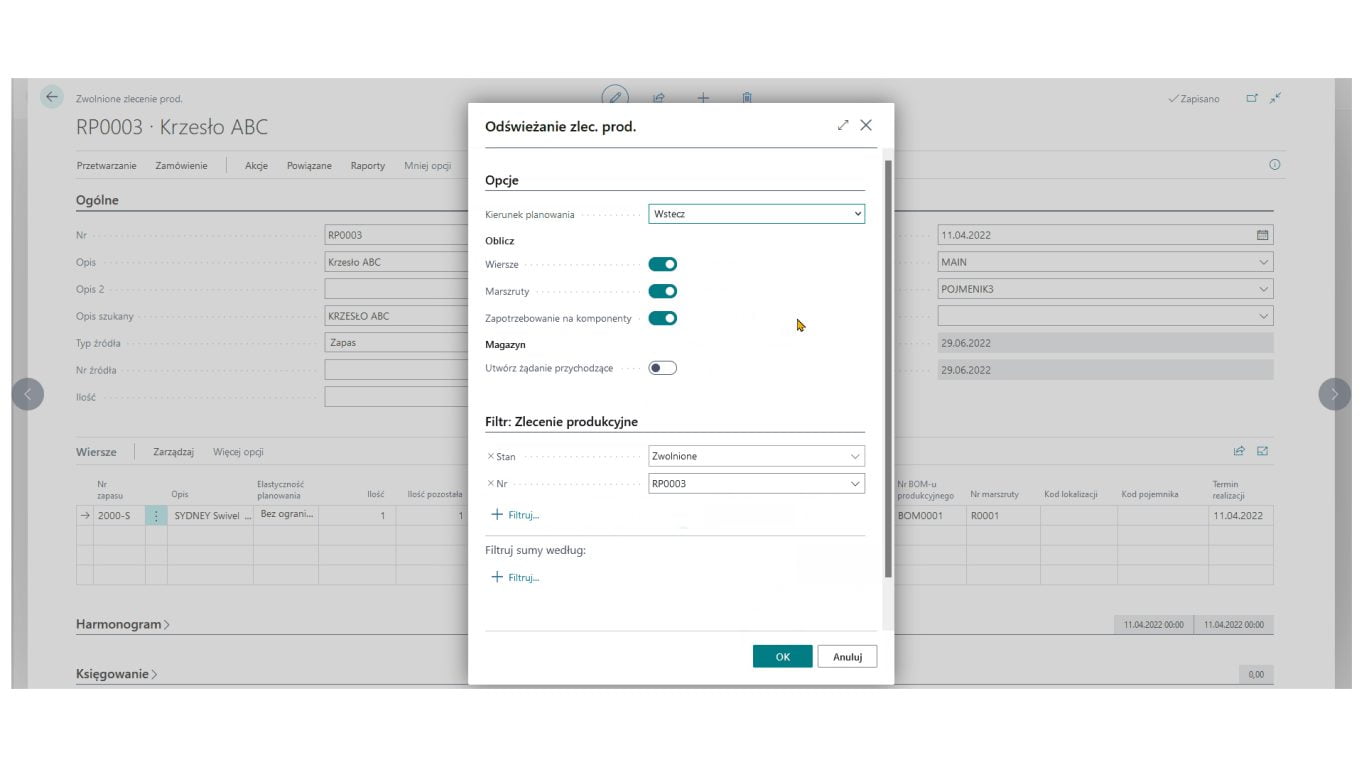The width and height of the screenshot is (1364, 767).
Task: Click the 2000-S item number cell
Action: (119, 516)
